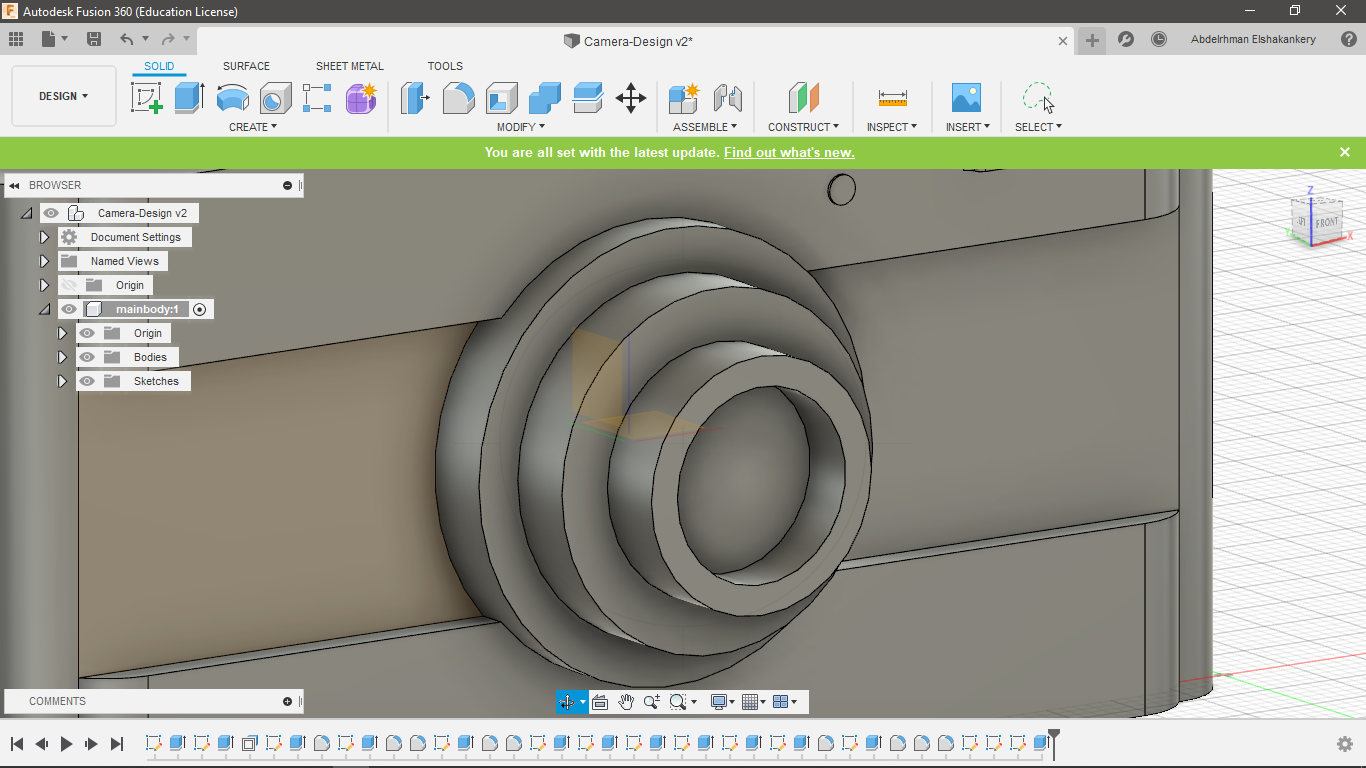Image resolution: width=1366 pixels, height=768 pixels.
Task: Switch to the SURFACE tab
Action: 246,66
